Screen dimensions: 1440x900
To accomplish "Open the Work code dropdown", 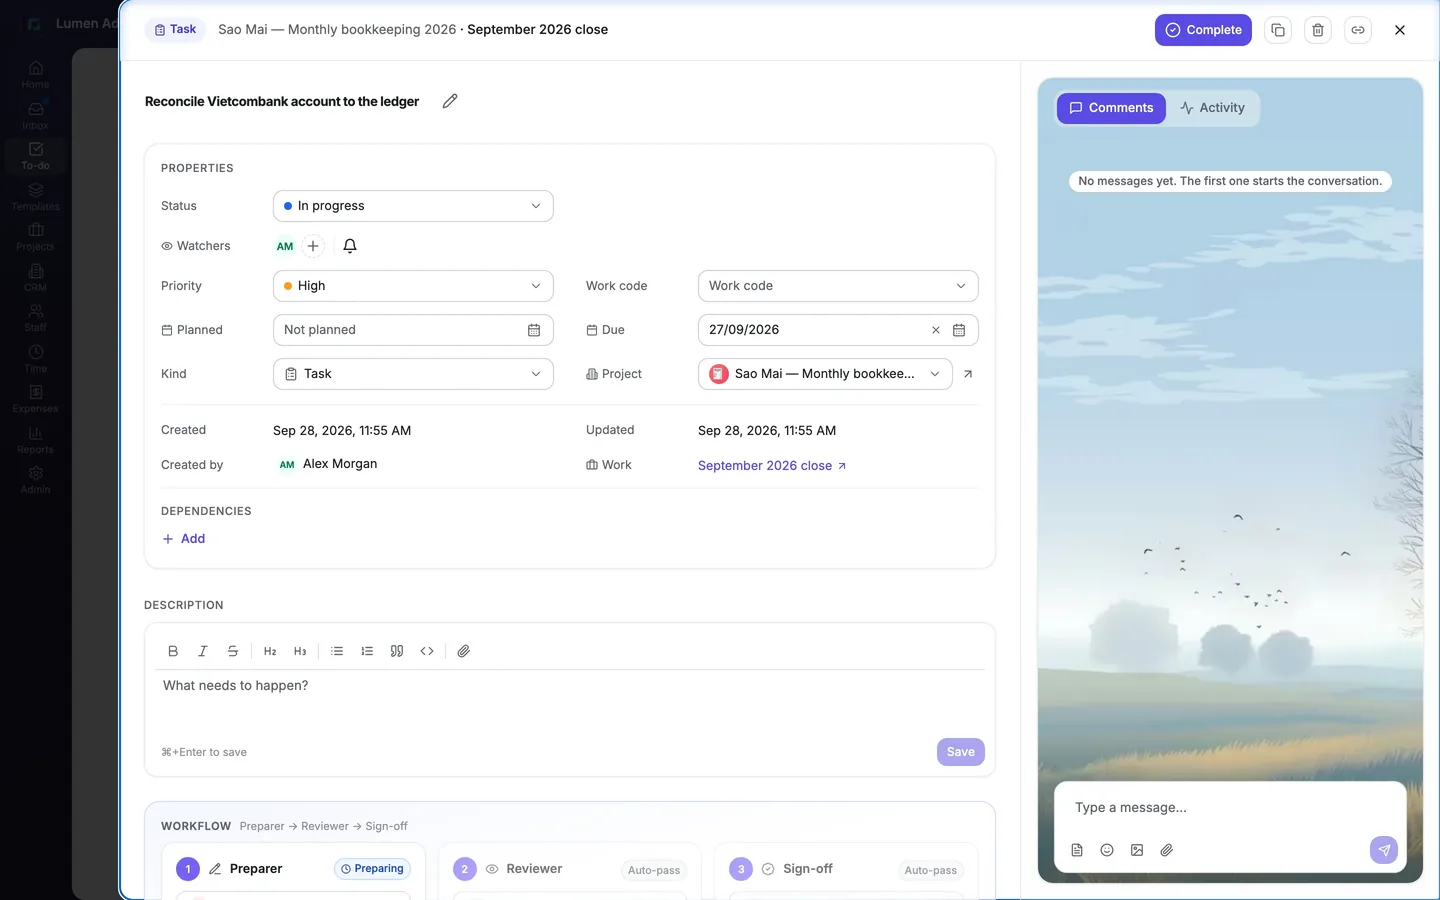I will coord(838,286).
